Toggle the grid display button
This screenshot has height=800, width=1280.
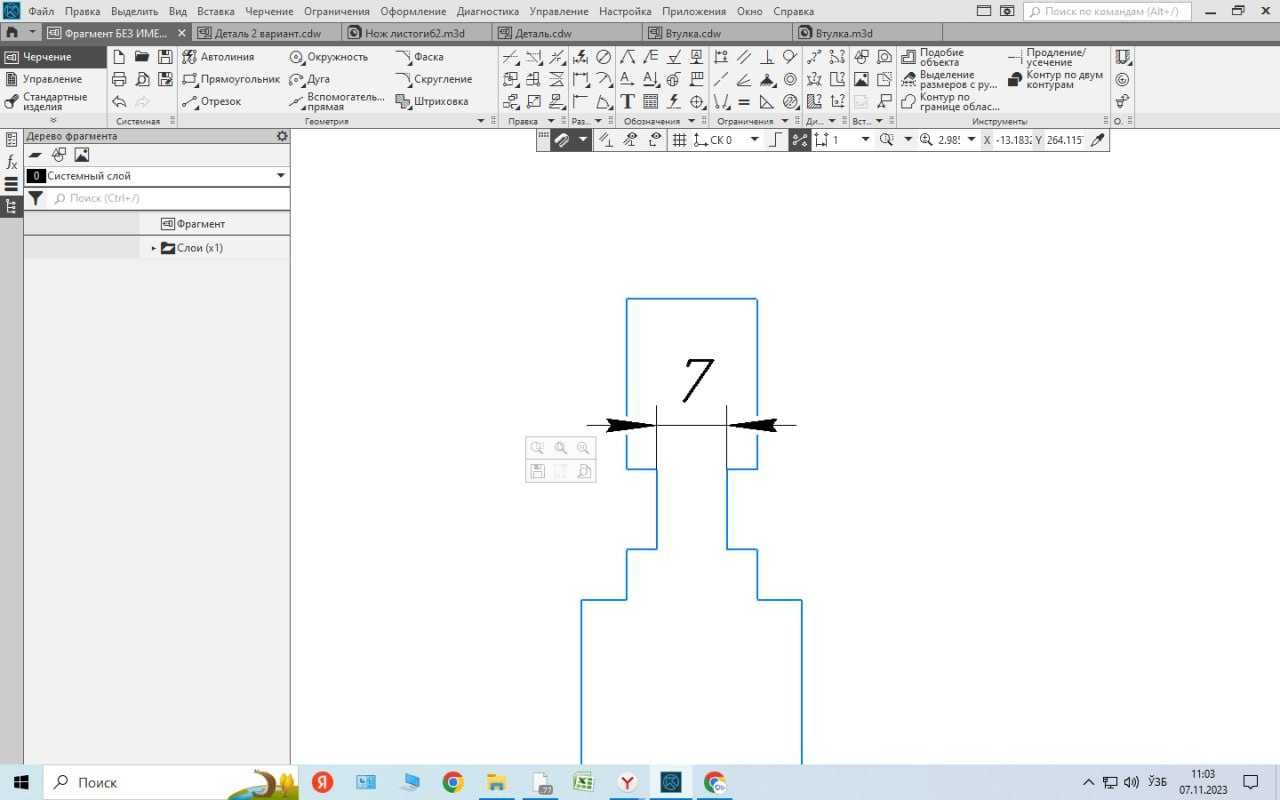coord(679,140)
